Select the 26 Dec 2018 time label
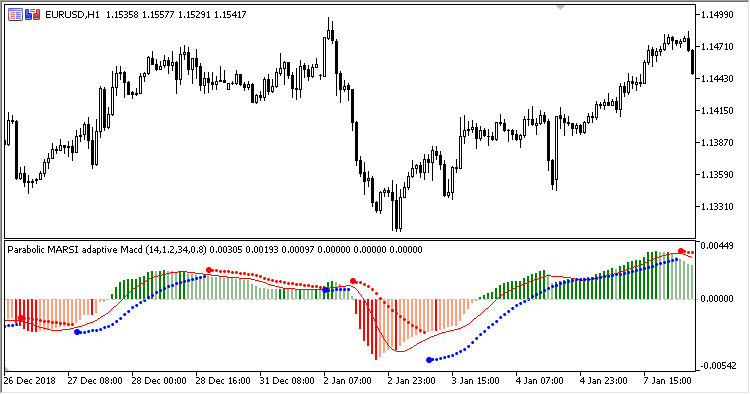This screenshot has width=750, height=394. (30, 381)
